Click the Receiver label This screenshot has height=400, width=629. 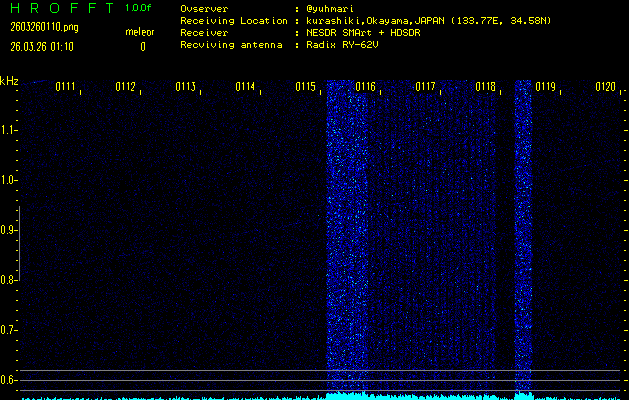pyautogui.click(x=204, y=32)
